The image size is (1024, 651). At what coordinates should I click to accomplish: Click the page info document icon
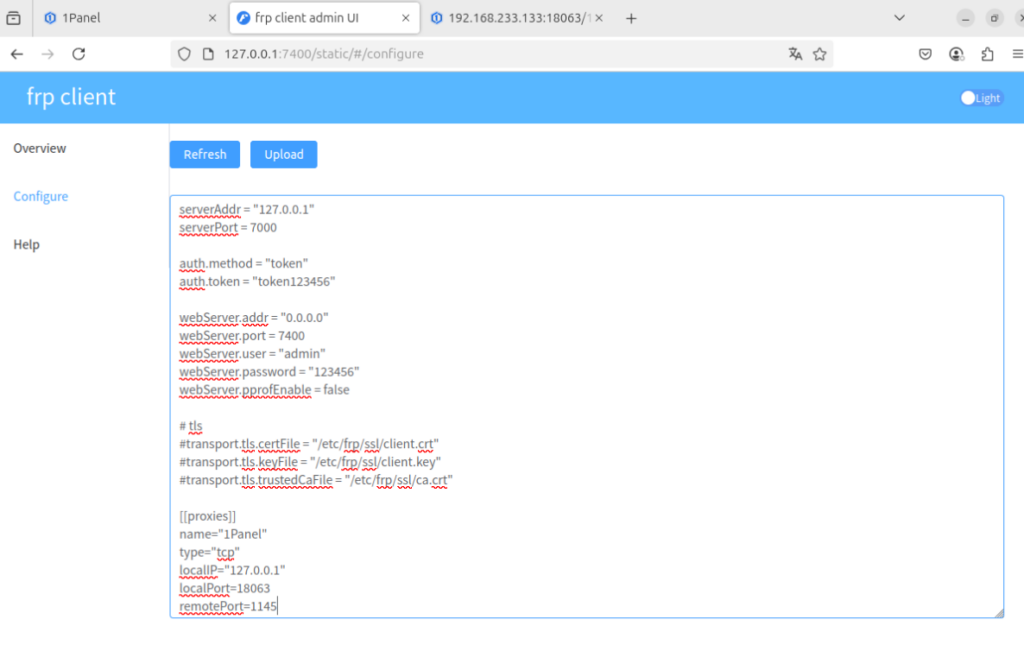[208, 54]
